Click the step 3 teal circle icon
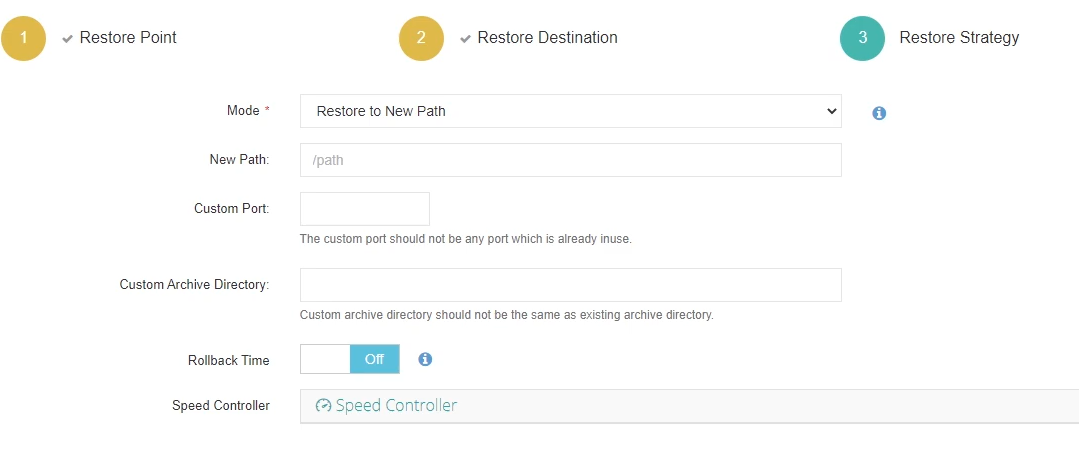 862,38
